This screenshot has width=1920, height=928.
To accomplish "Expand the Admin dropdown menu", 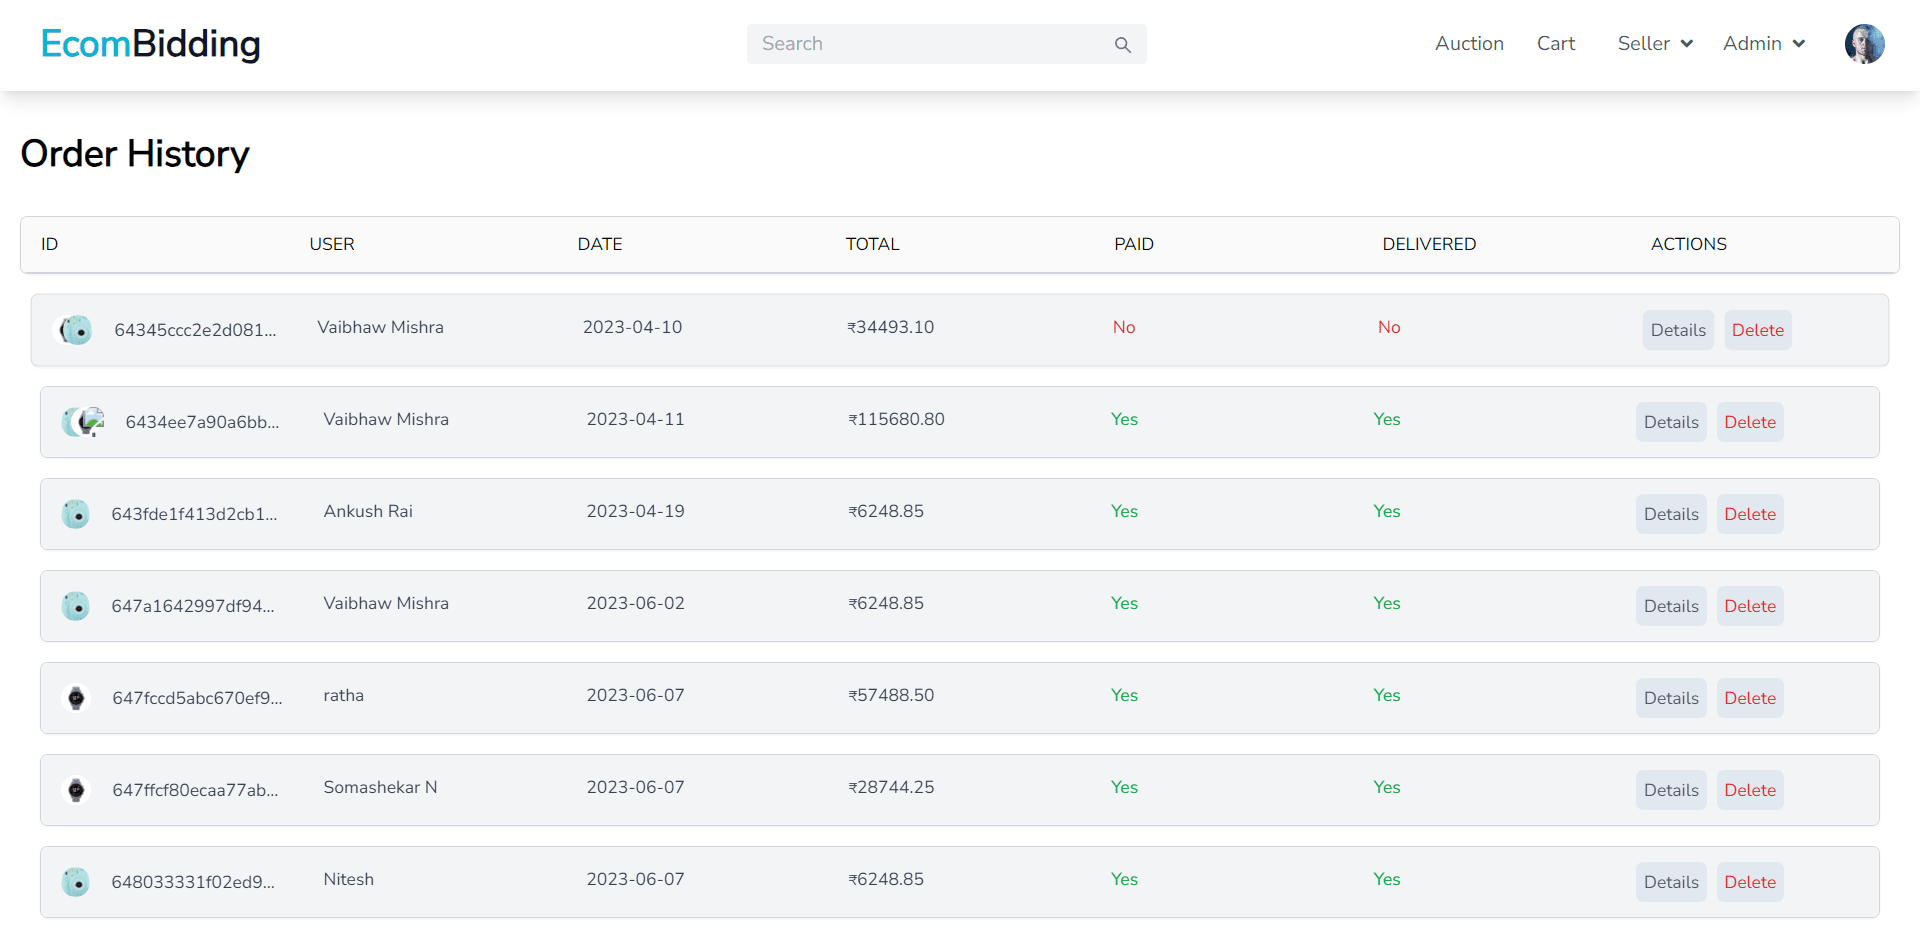I will pyautogui.click(x=1764, y=44).
